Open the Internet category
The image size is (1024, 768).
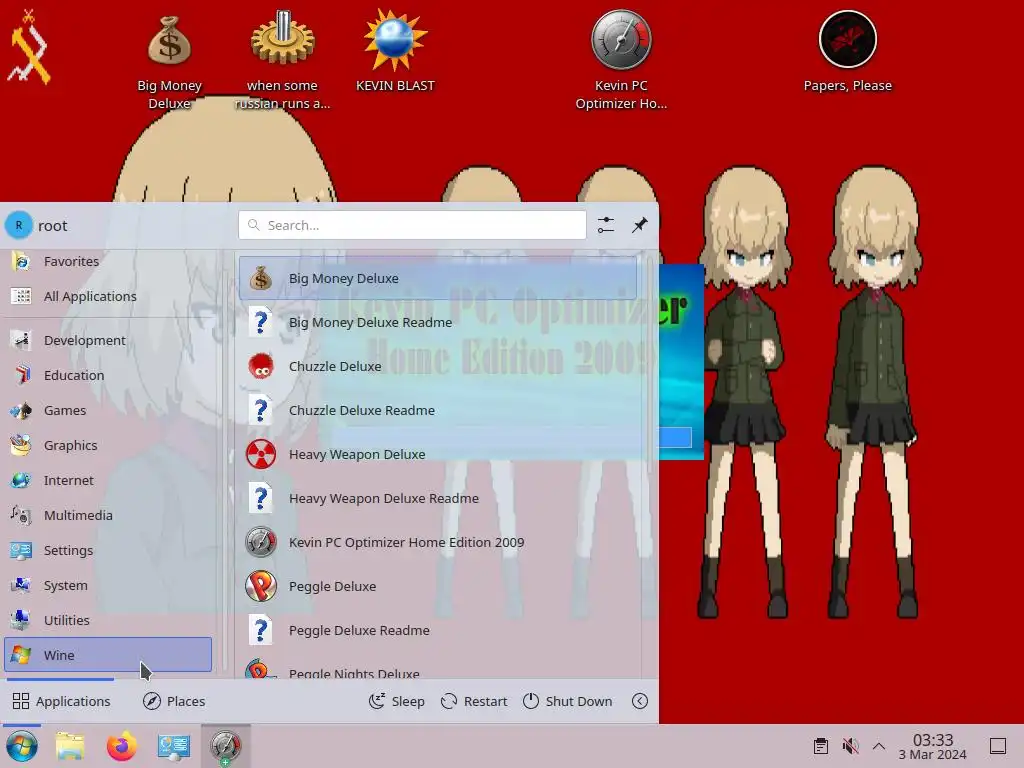click(108, 481)
